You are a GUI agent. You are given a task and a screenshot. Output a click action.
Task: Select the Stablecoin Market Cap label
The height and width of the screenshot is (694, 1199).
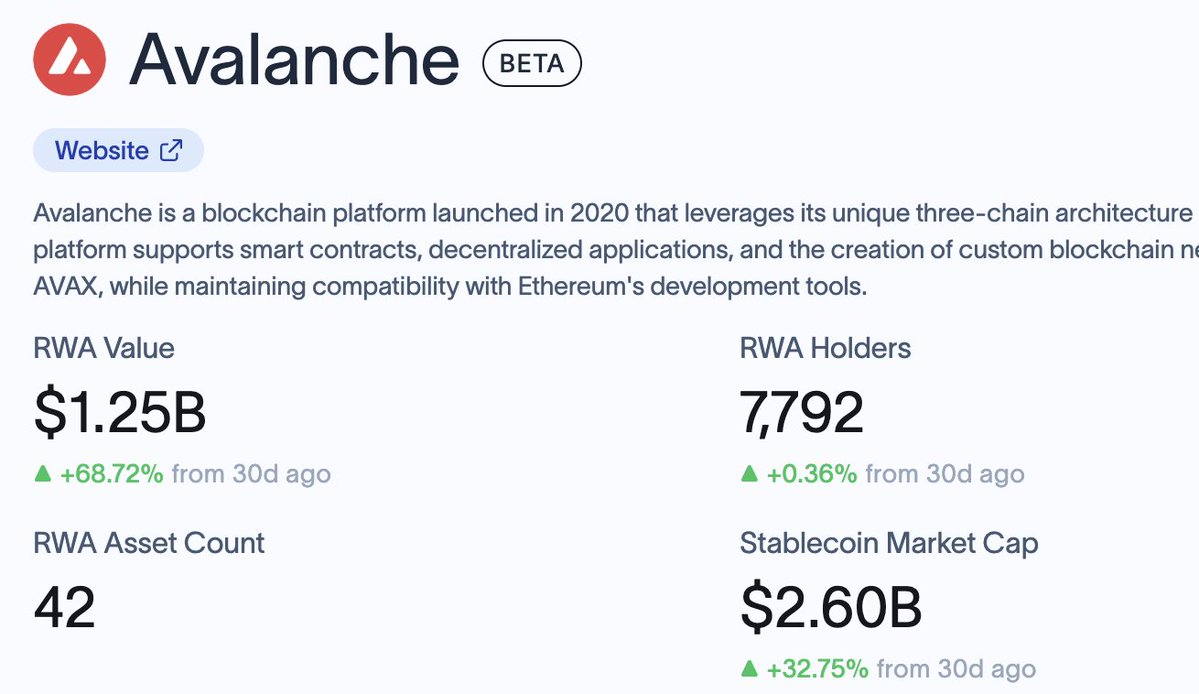pos(889,543)
